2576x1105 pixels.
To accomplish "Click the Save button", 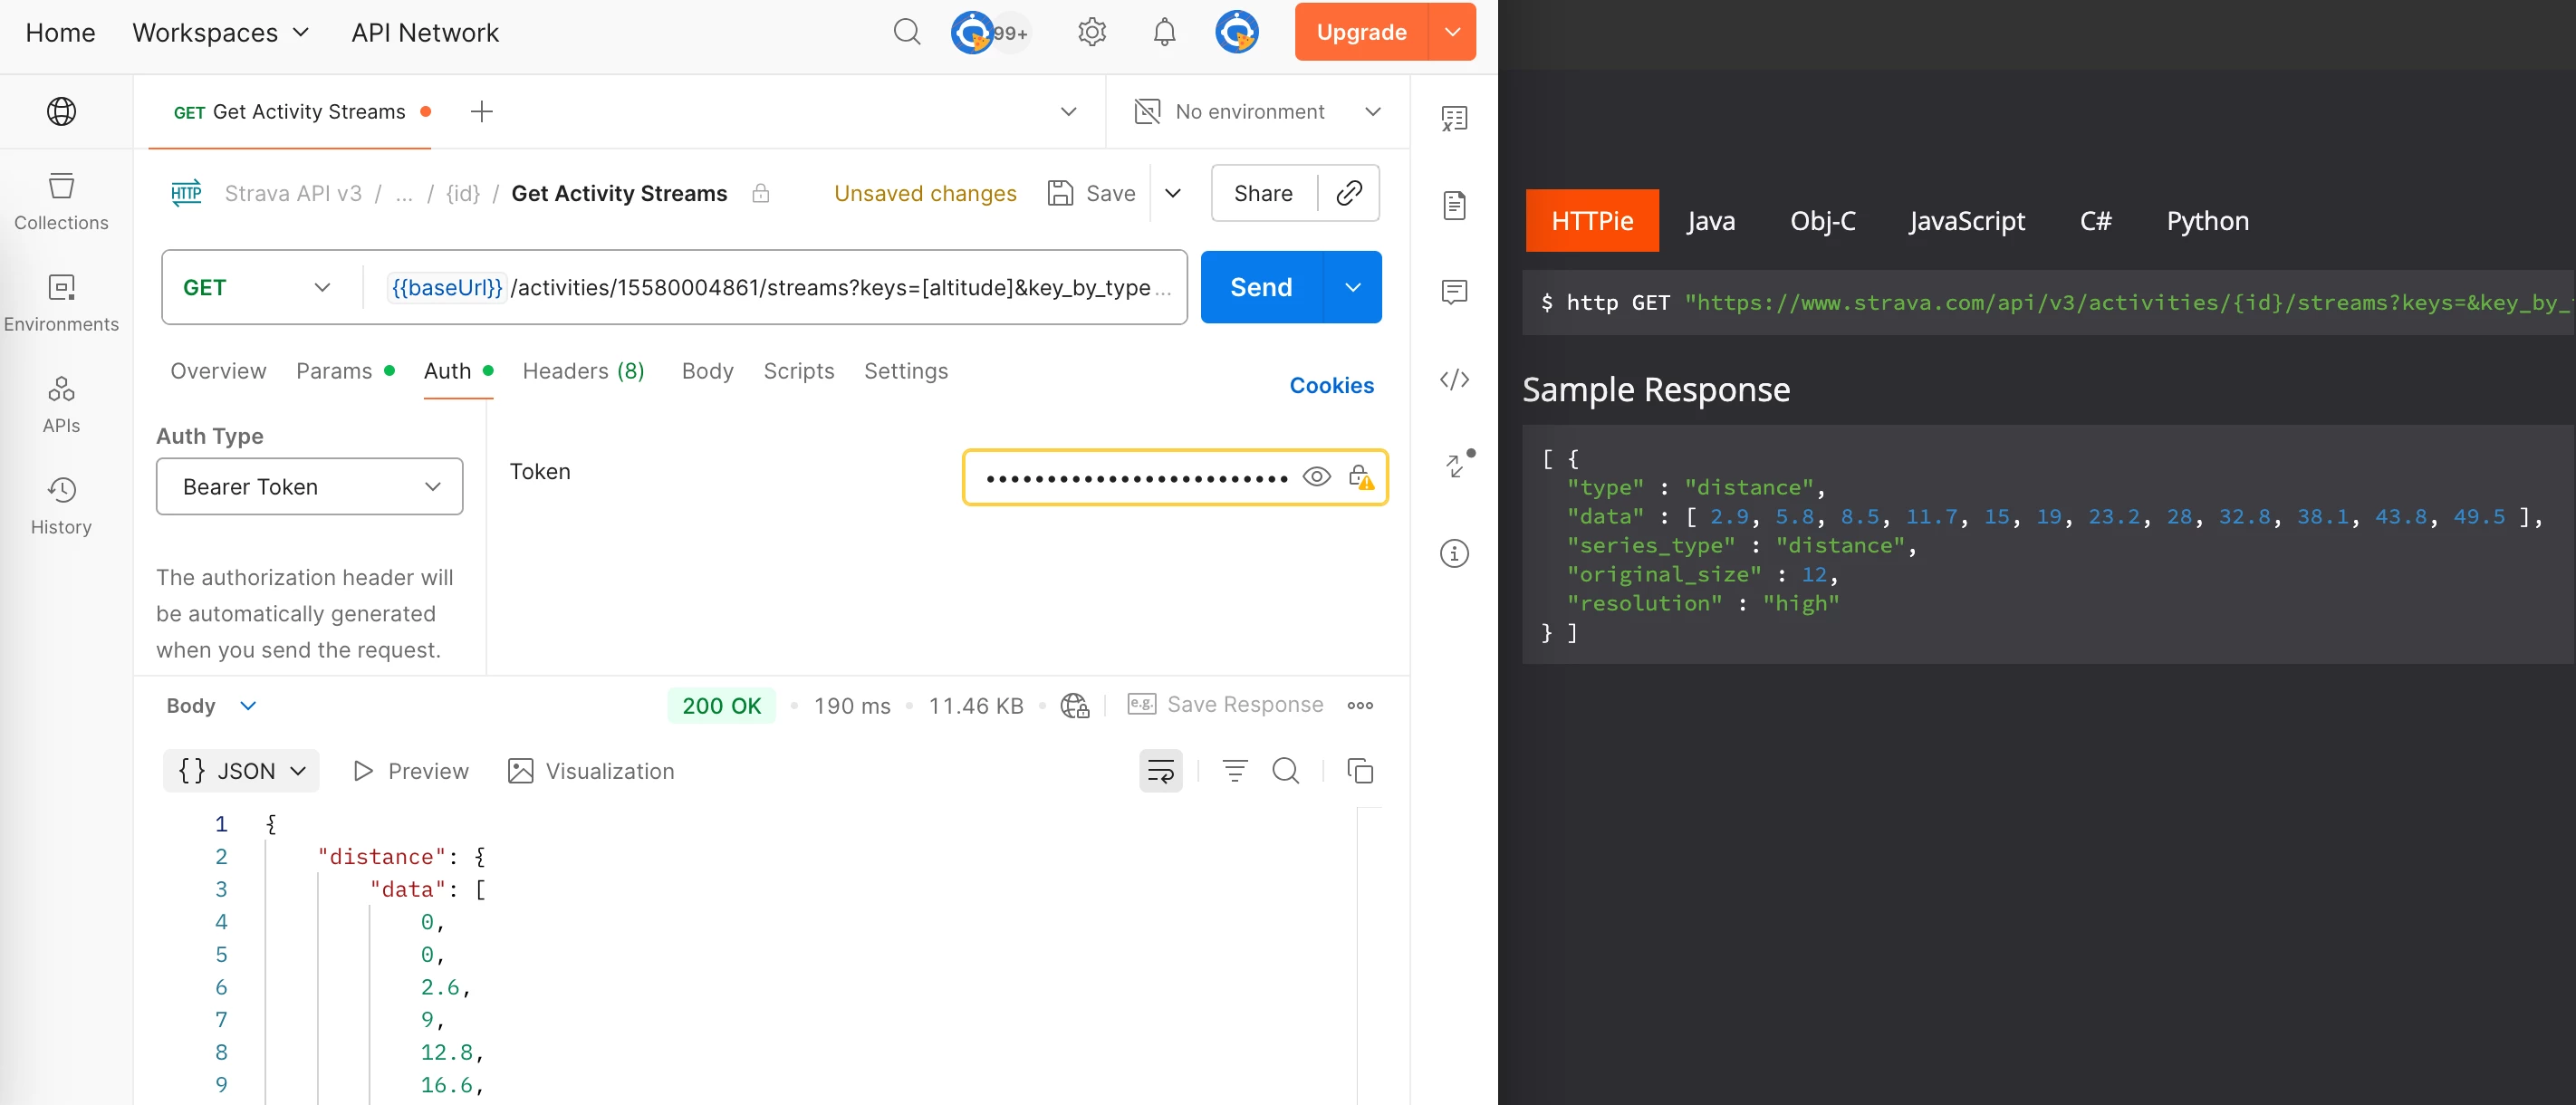I will (1091, 193).
